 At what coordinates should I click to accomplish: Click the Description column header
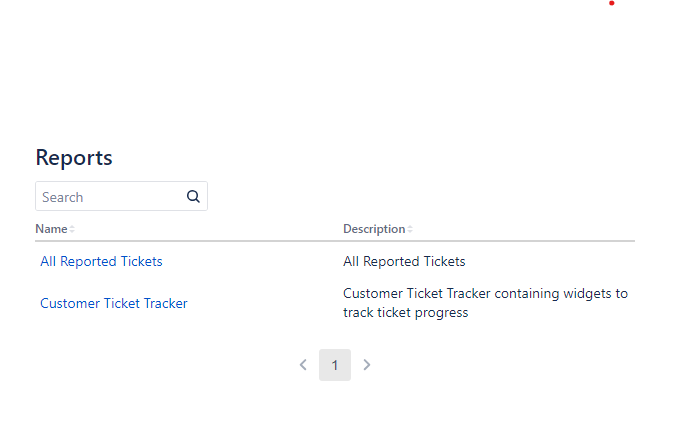coord(374,229)
